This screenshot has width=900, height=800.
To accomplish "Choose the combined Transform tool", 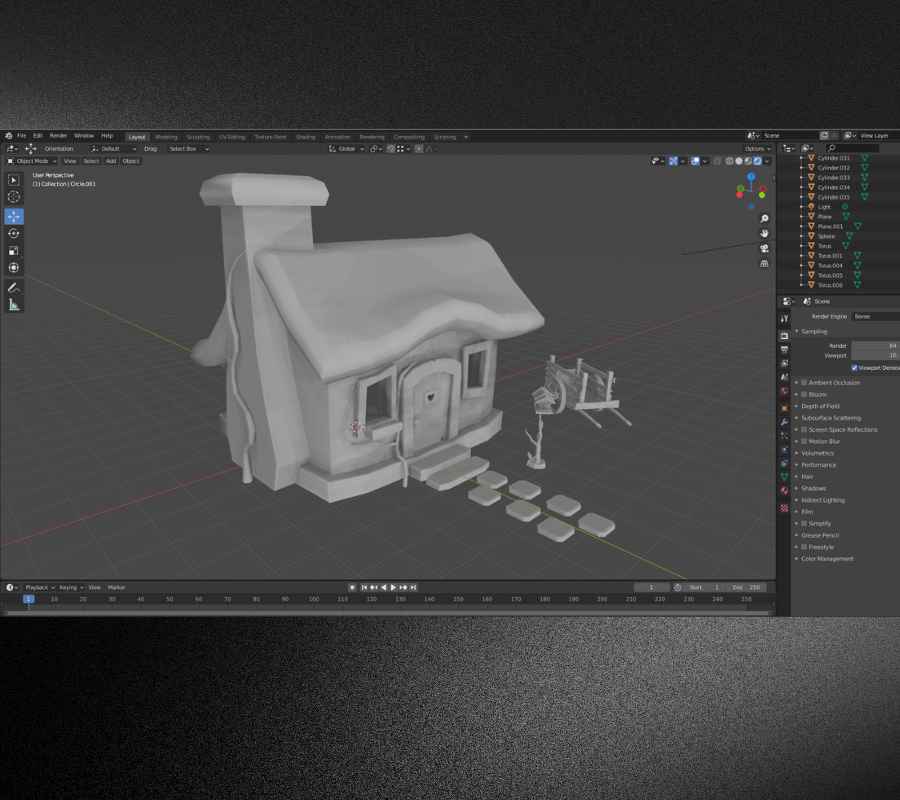I will [14, 268].
